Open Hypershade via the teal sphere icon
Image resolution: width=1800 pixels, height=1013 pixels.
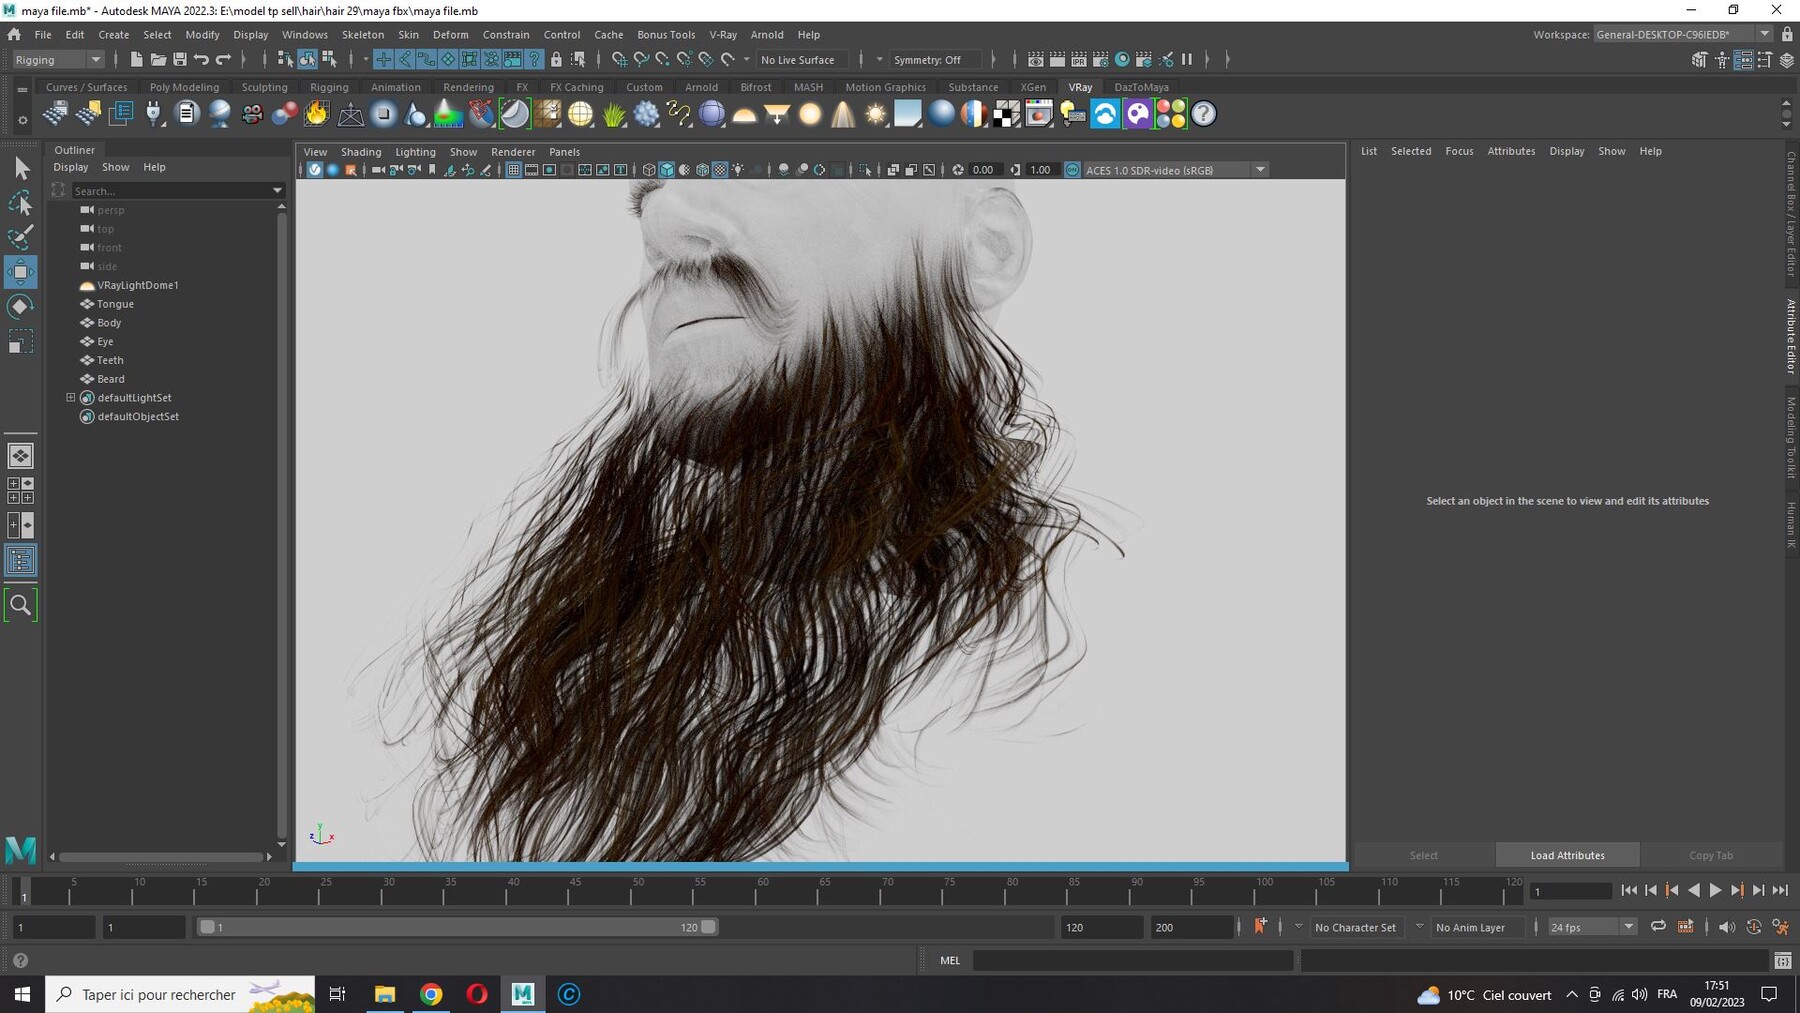1122,60
